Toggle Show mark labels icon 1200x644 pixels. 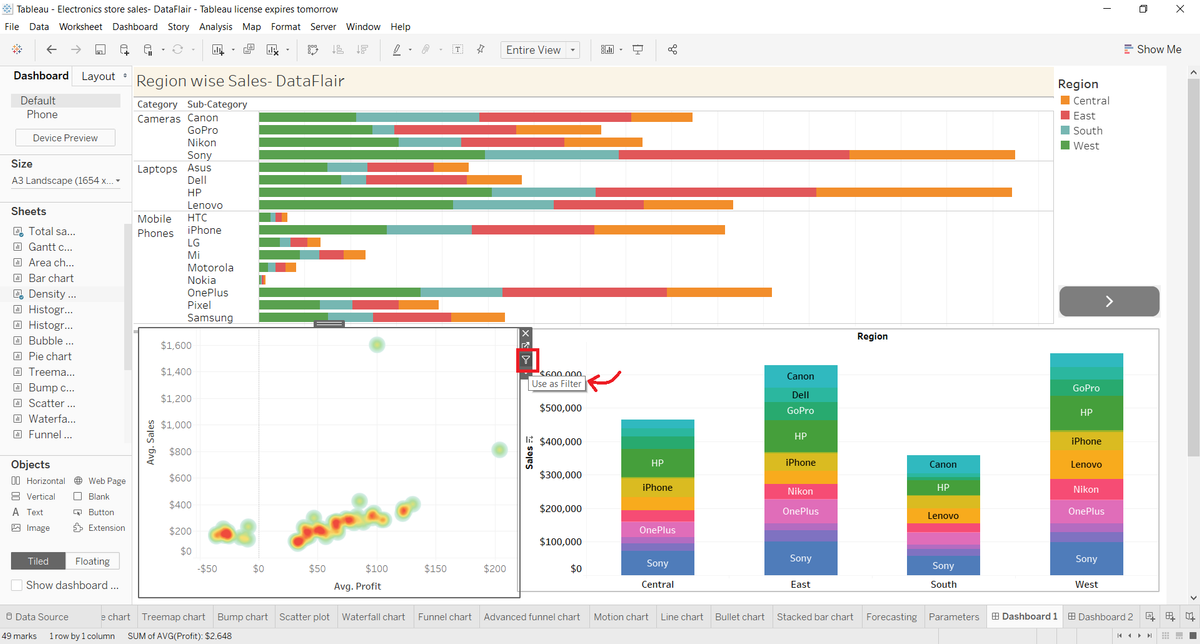coord(458,49)
